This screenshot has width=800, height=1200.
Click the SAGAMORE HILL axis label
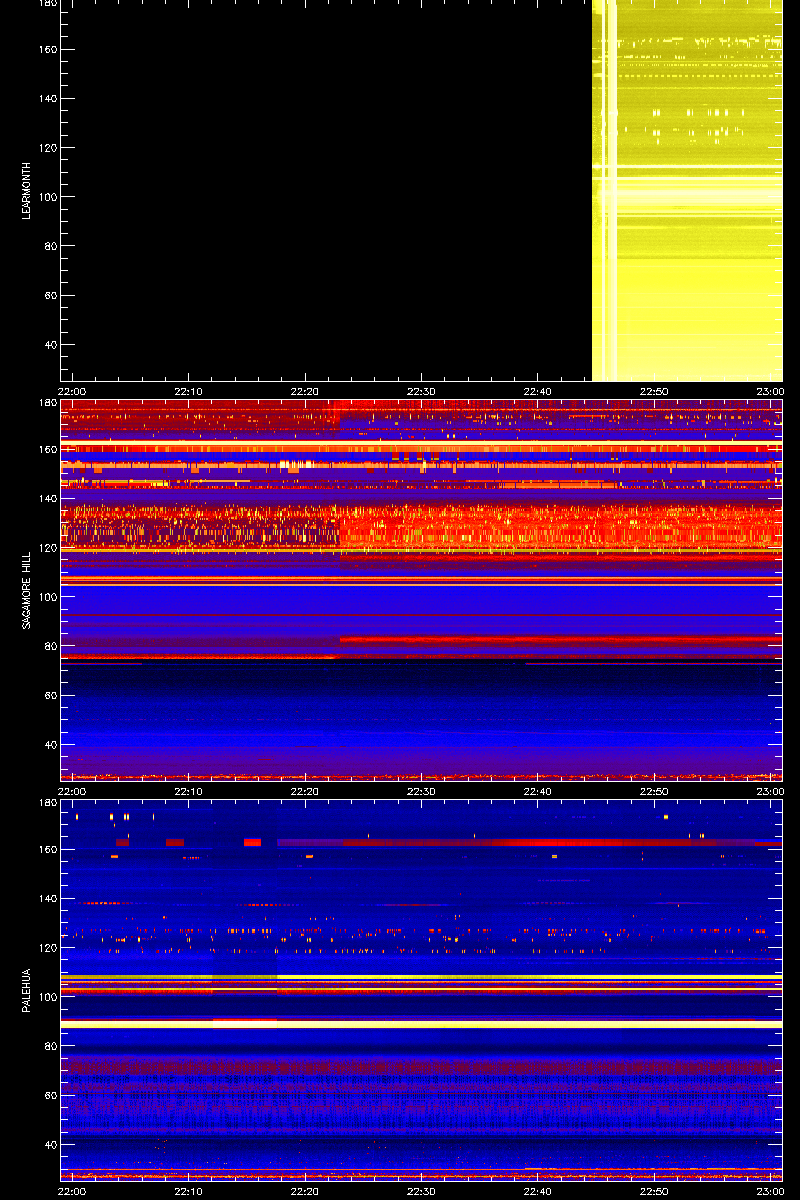[x=27, y=590]
